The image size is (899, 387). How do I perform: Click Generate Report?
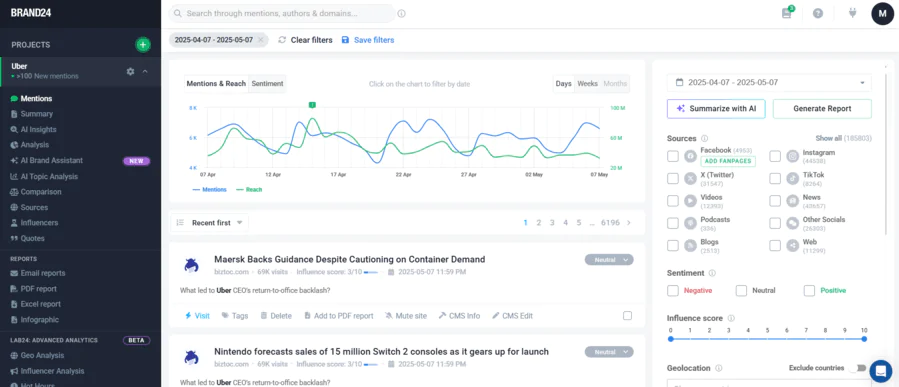point(822,108)
